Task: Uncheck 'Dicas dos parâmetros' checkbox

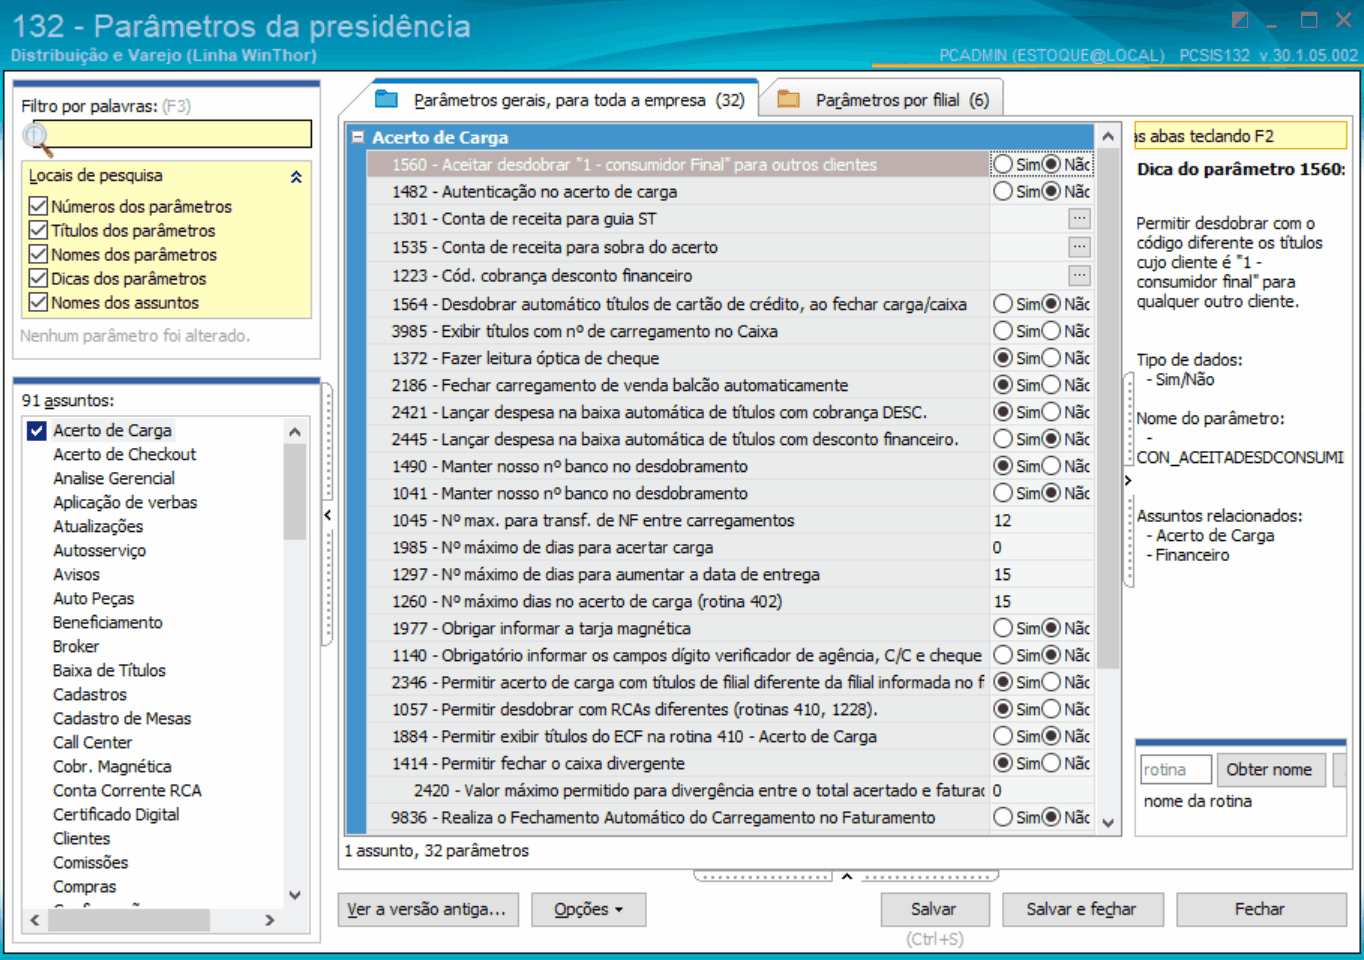Action: click(x=38, y=278)
